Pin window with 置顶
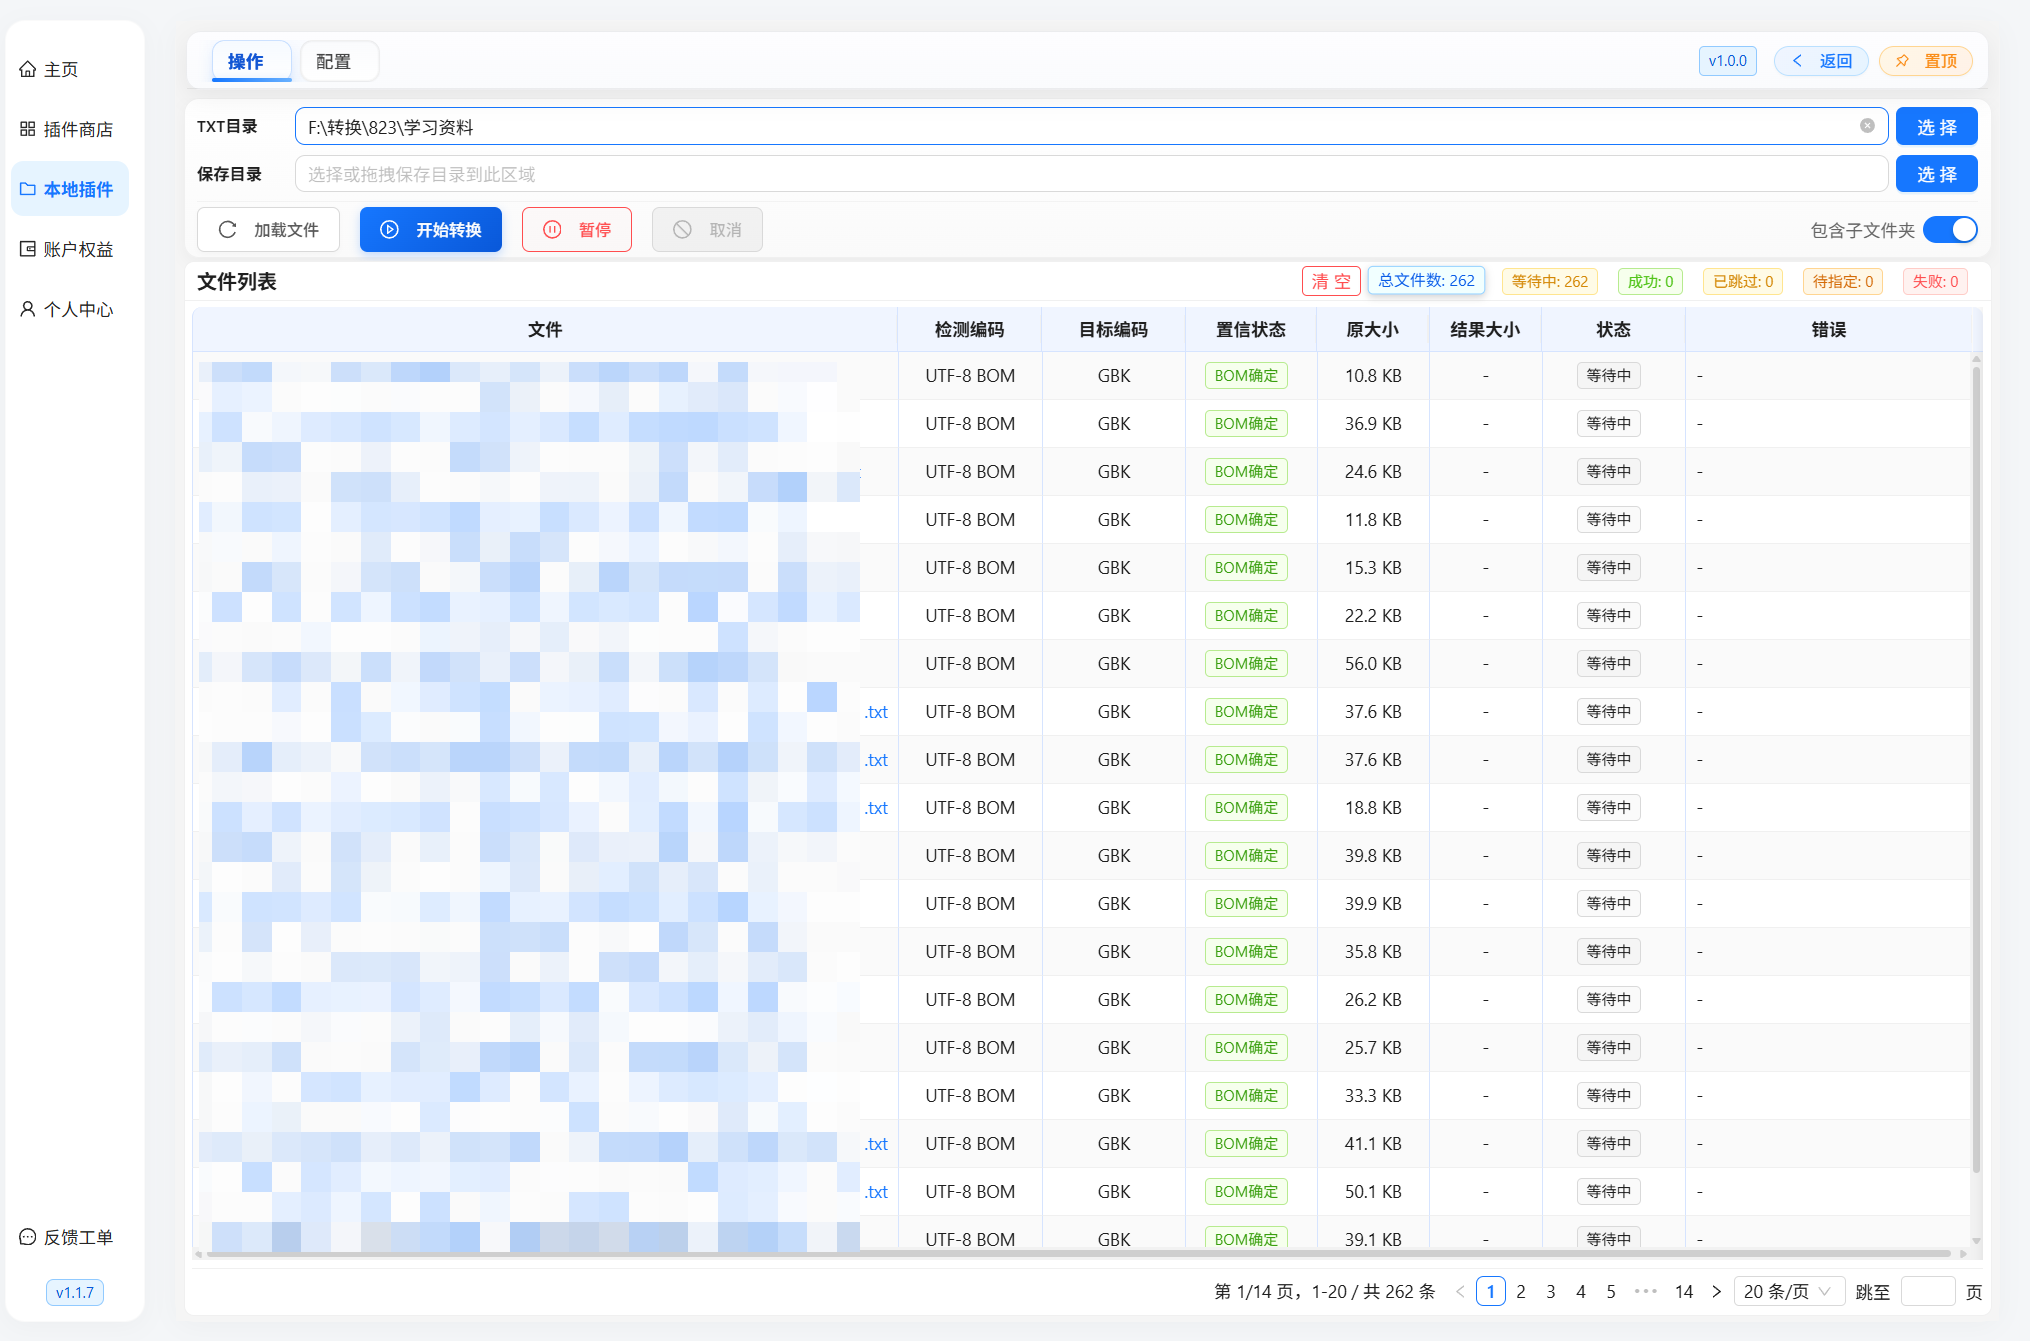 point(1926,61)
